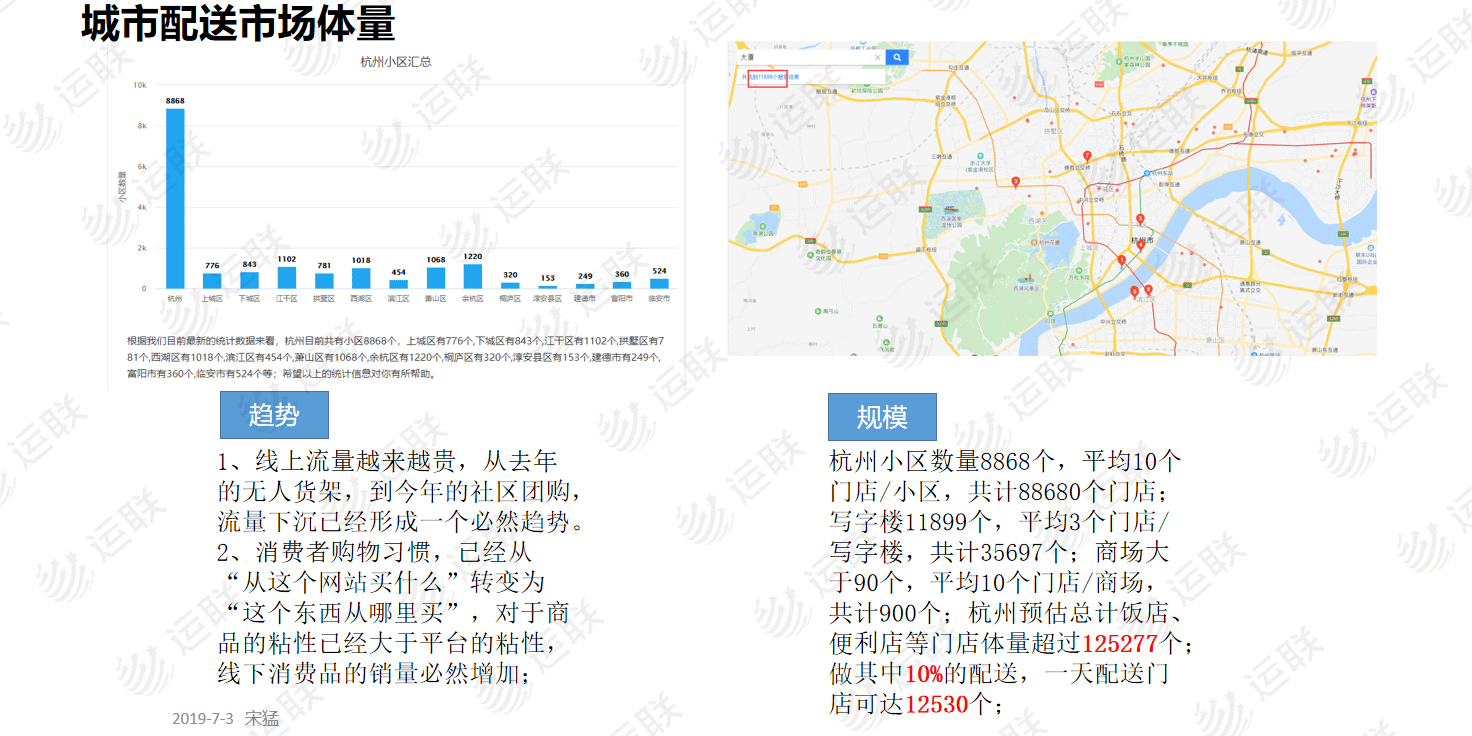The height and width of the screenshot is (736, 1472).
Task: Click the 上城区 bar in chart
Action: [x=212, y=281]
